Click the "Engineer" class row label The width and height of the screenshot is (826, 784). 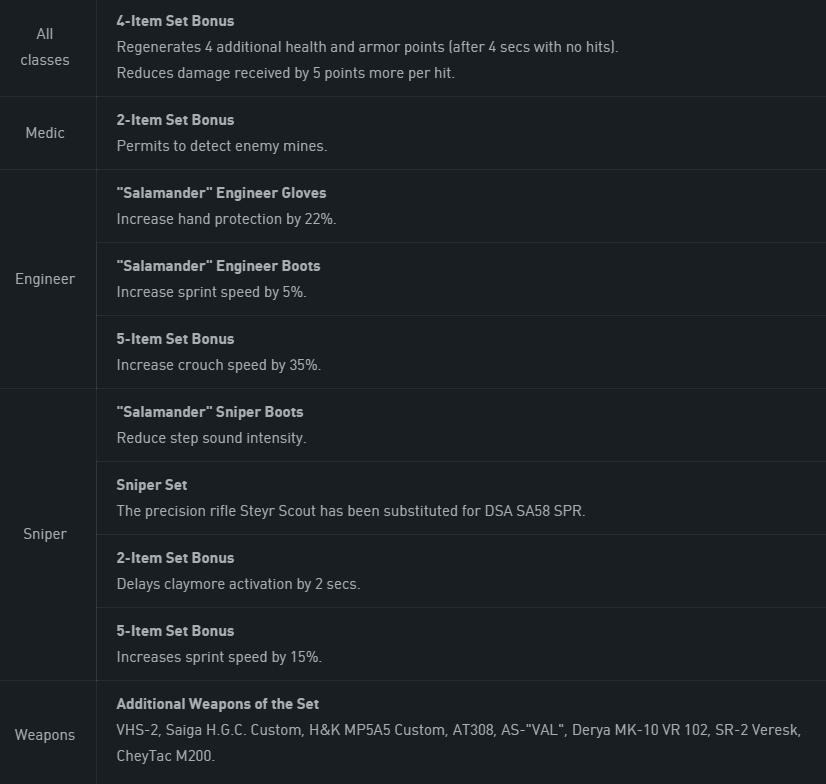(45, 279)
